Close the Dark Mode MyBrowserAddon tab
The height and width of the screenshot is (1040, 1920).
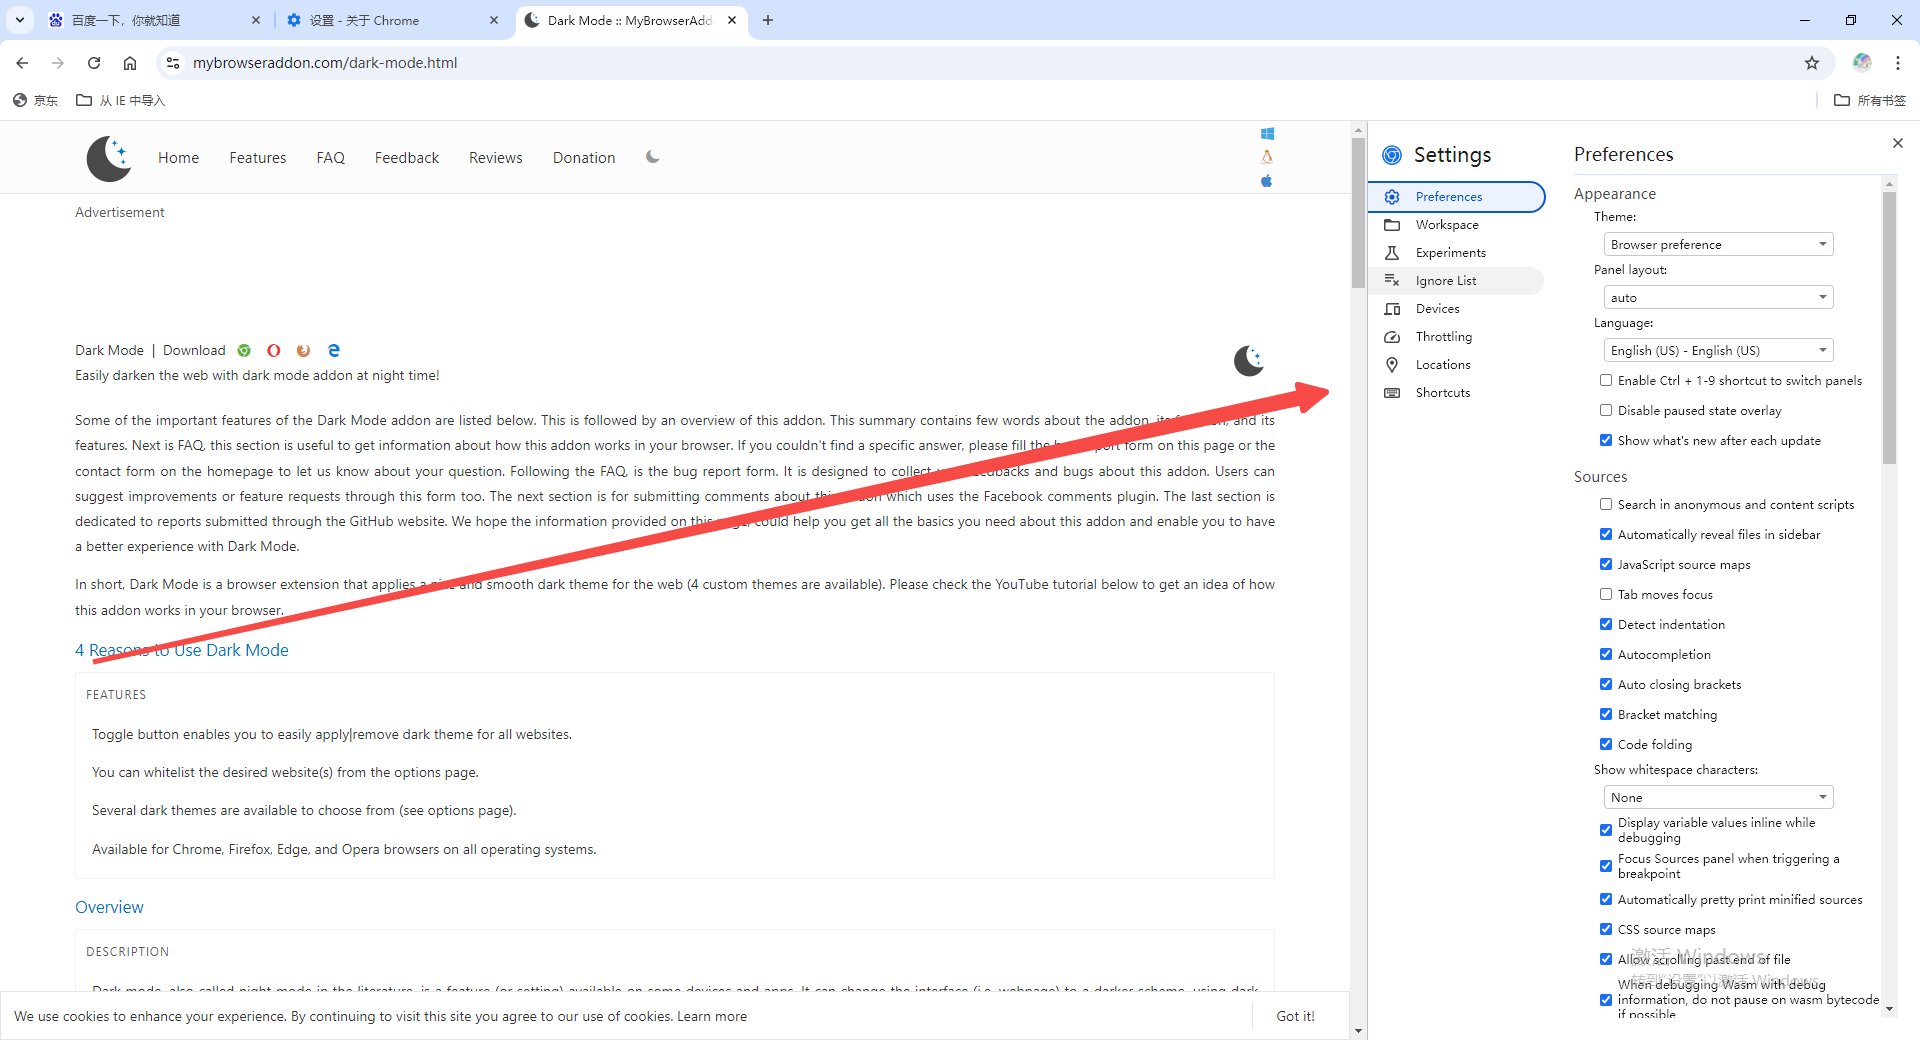732,20
